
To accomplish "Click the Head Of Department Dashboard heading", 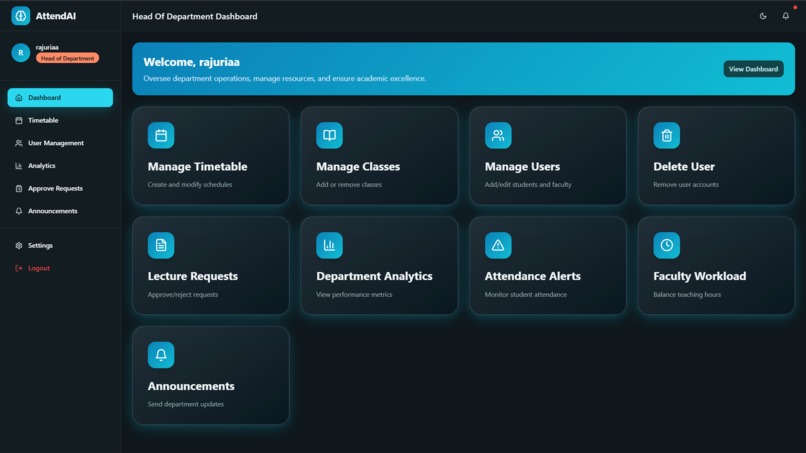I will click(195, 16).
